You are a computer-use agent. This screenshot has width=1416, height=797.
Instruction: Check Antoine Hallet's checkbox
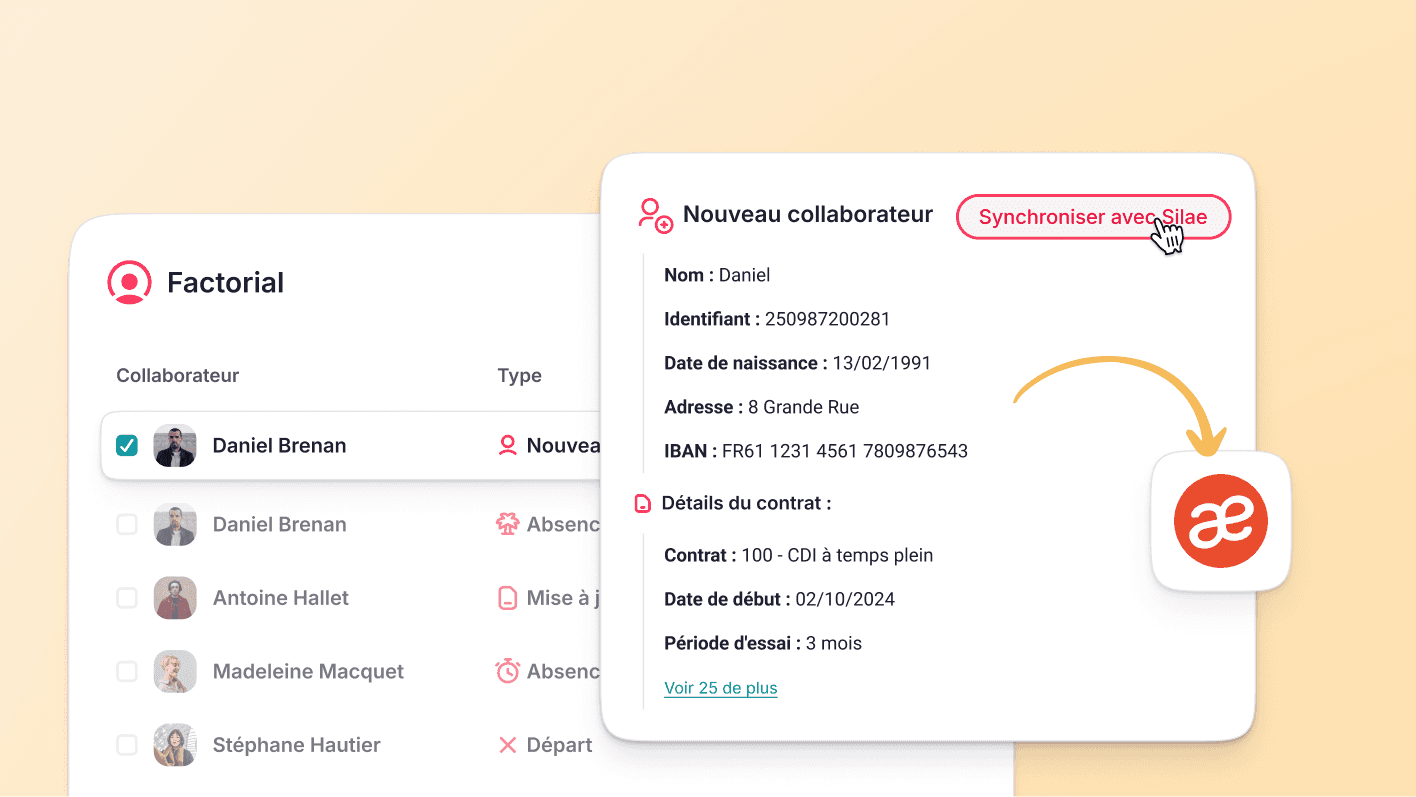pos(126,597)
